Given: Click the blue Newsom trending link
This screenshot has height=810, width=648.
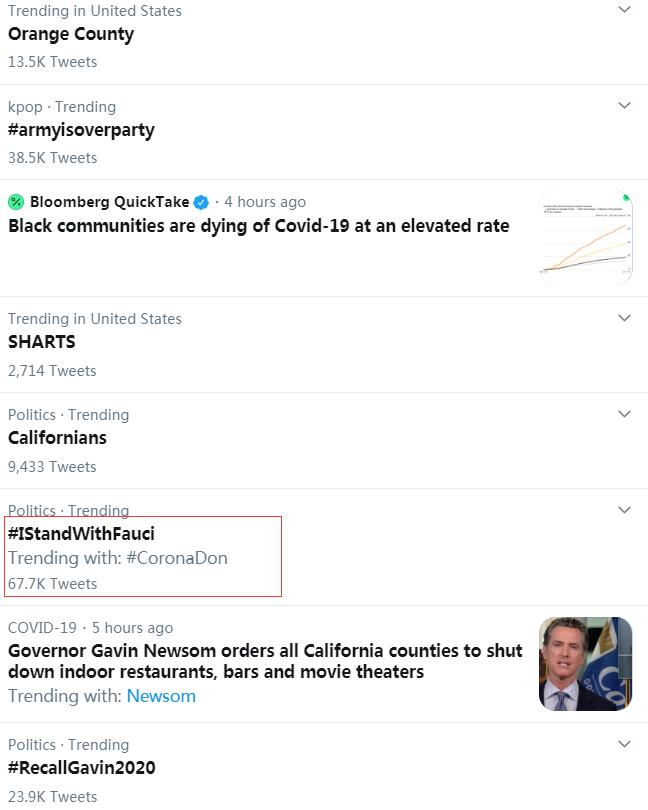Looking at the screenshot, I should coord(161,696).
